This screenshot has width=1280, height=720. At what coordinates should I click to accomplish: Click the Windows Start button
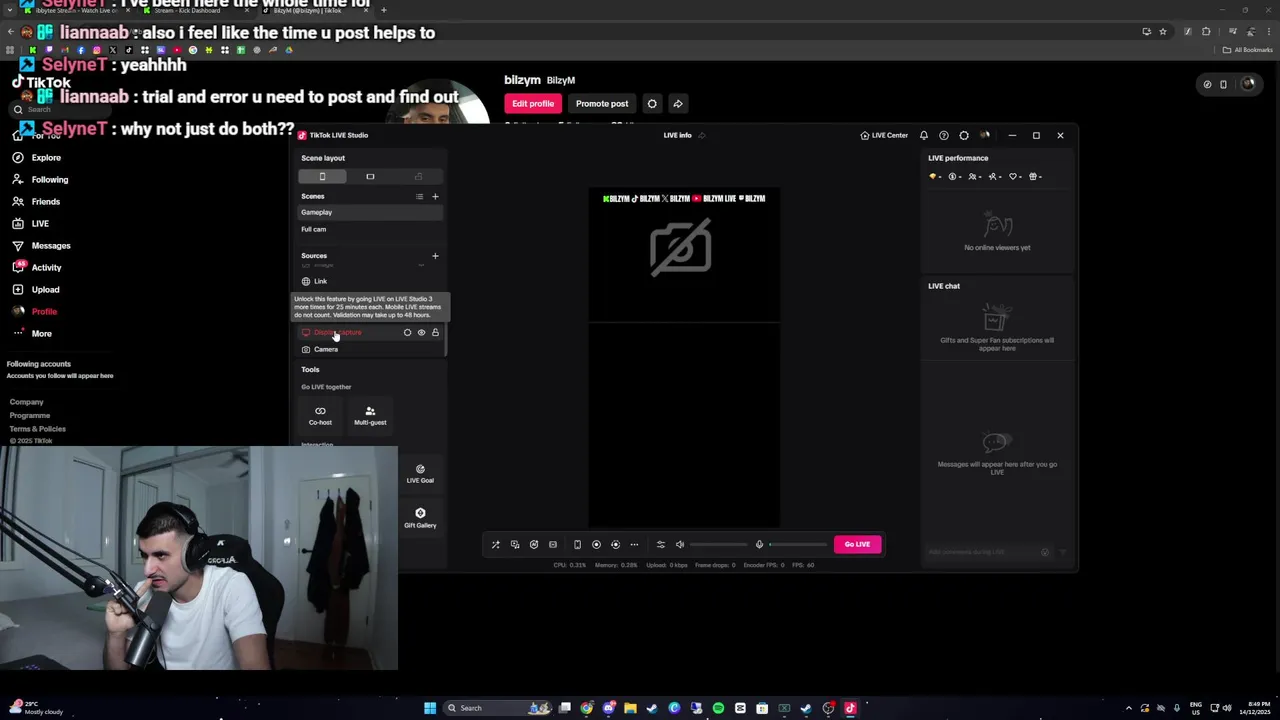pyautogui.click(x=430, y=708)
